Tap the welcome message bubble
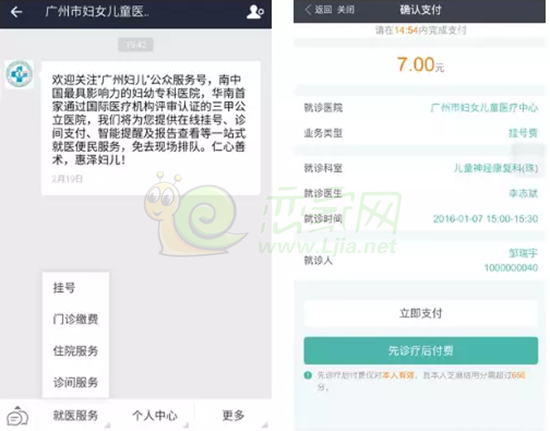Screen dimensions: 550x431 click(x=151, y=128)
